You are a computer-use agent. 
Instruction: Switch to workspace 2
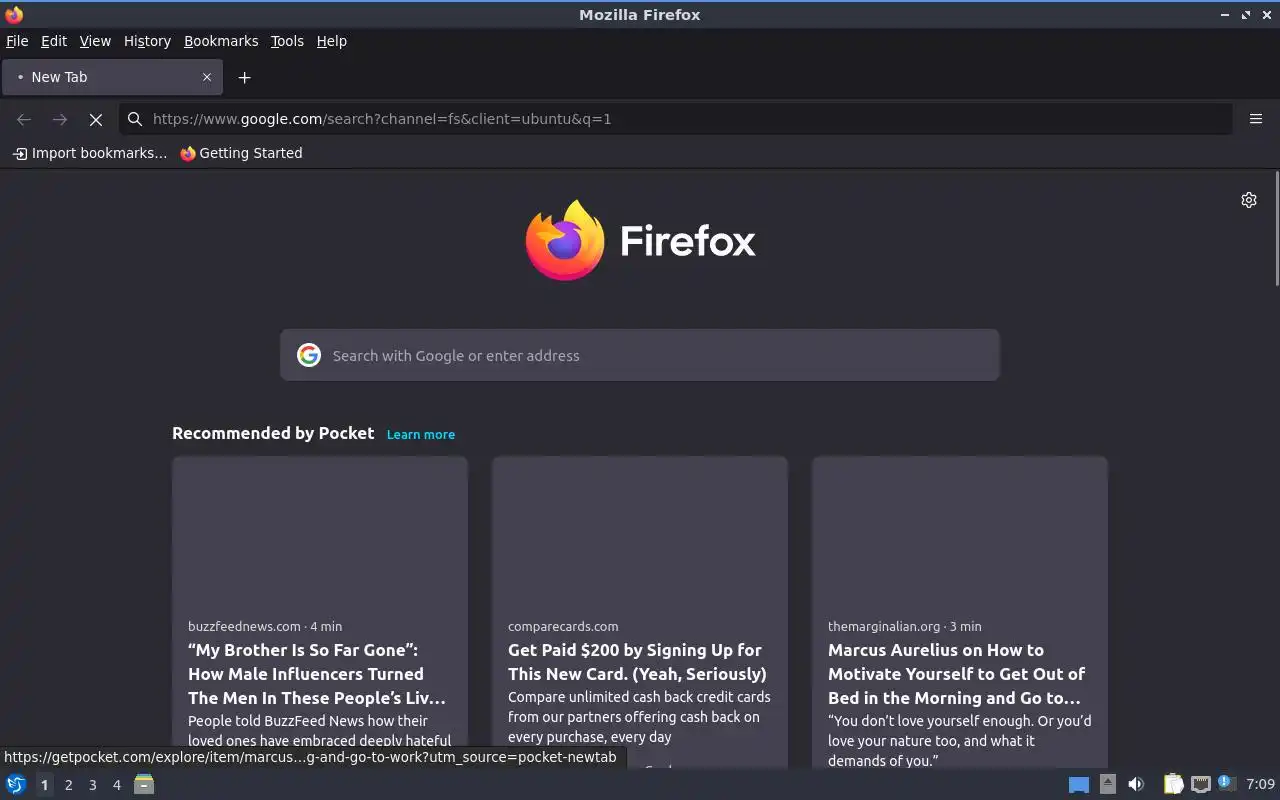tap(68, 785)
